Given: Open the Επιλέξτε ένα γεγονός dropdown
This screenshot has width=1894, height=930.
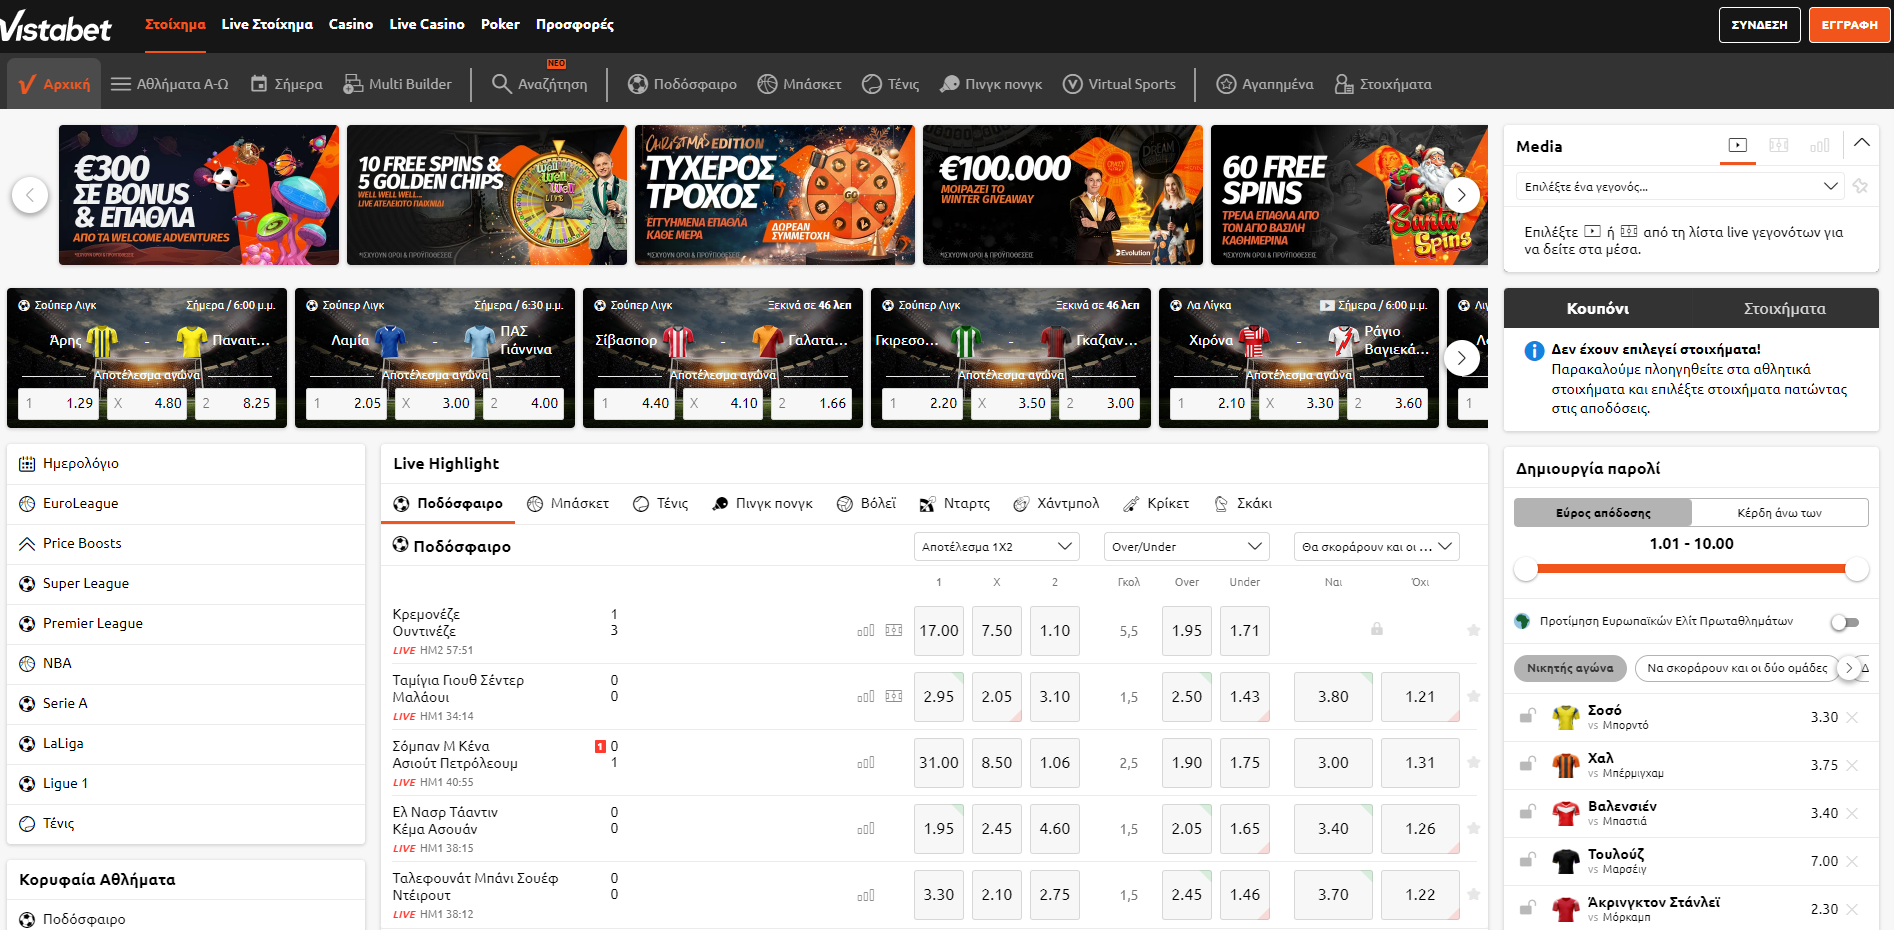Looking at the screenshot, I should (1680, 187).
